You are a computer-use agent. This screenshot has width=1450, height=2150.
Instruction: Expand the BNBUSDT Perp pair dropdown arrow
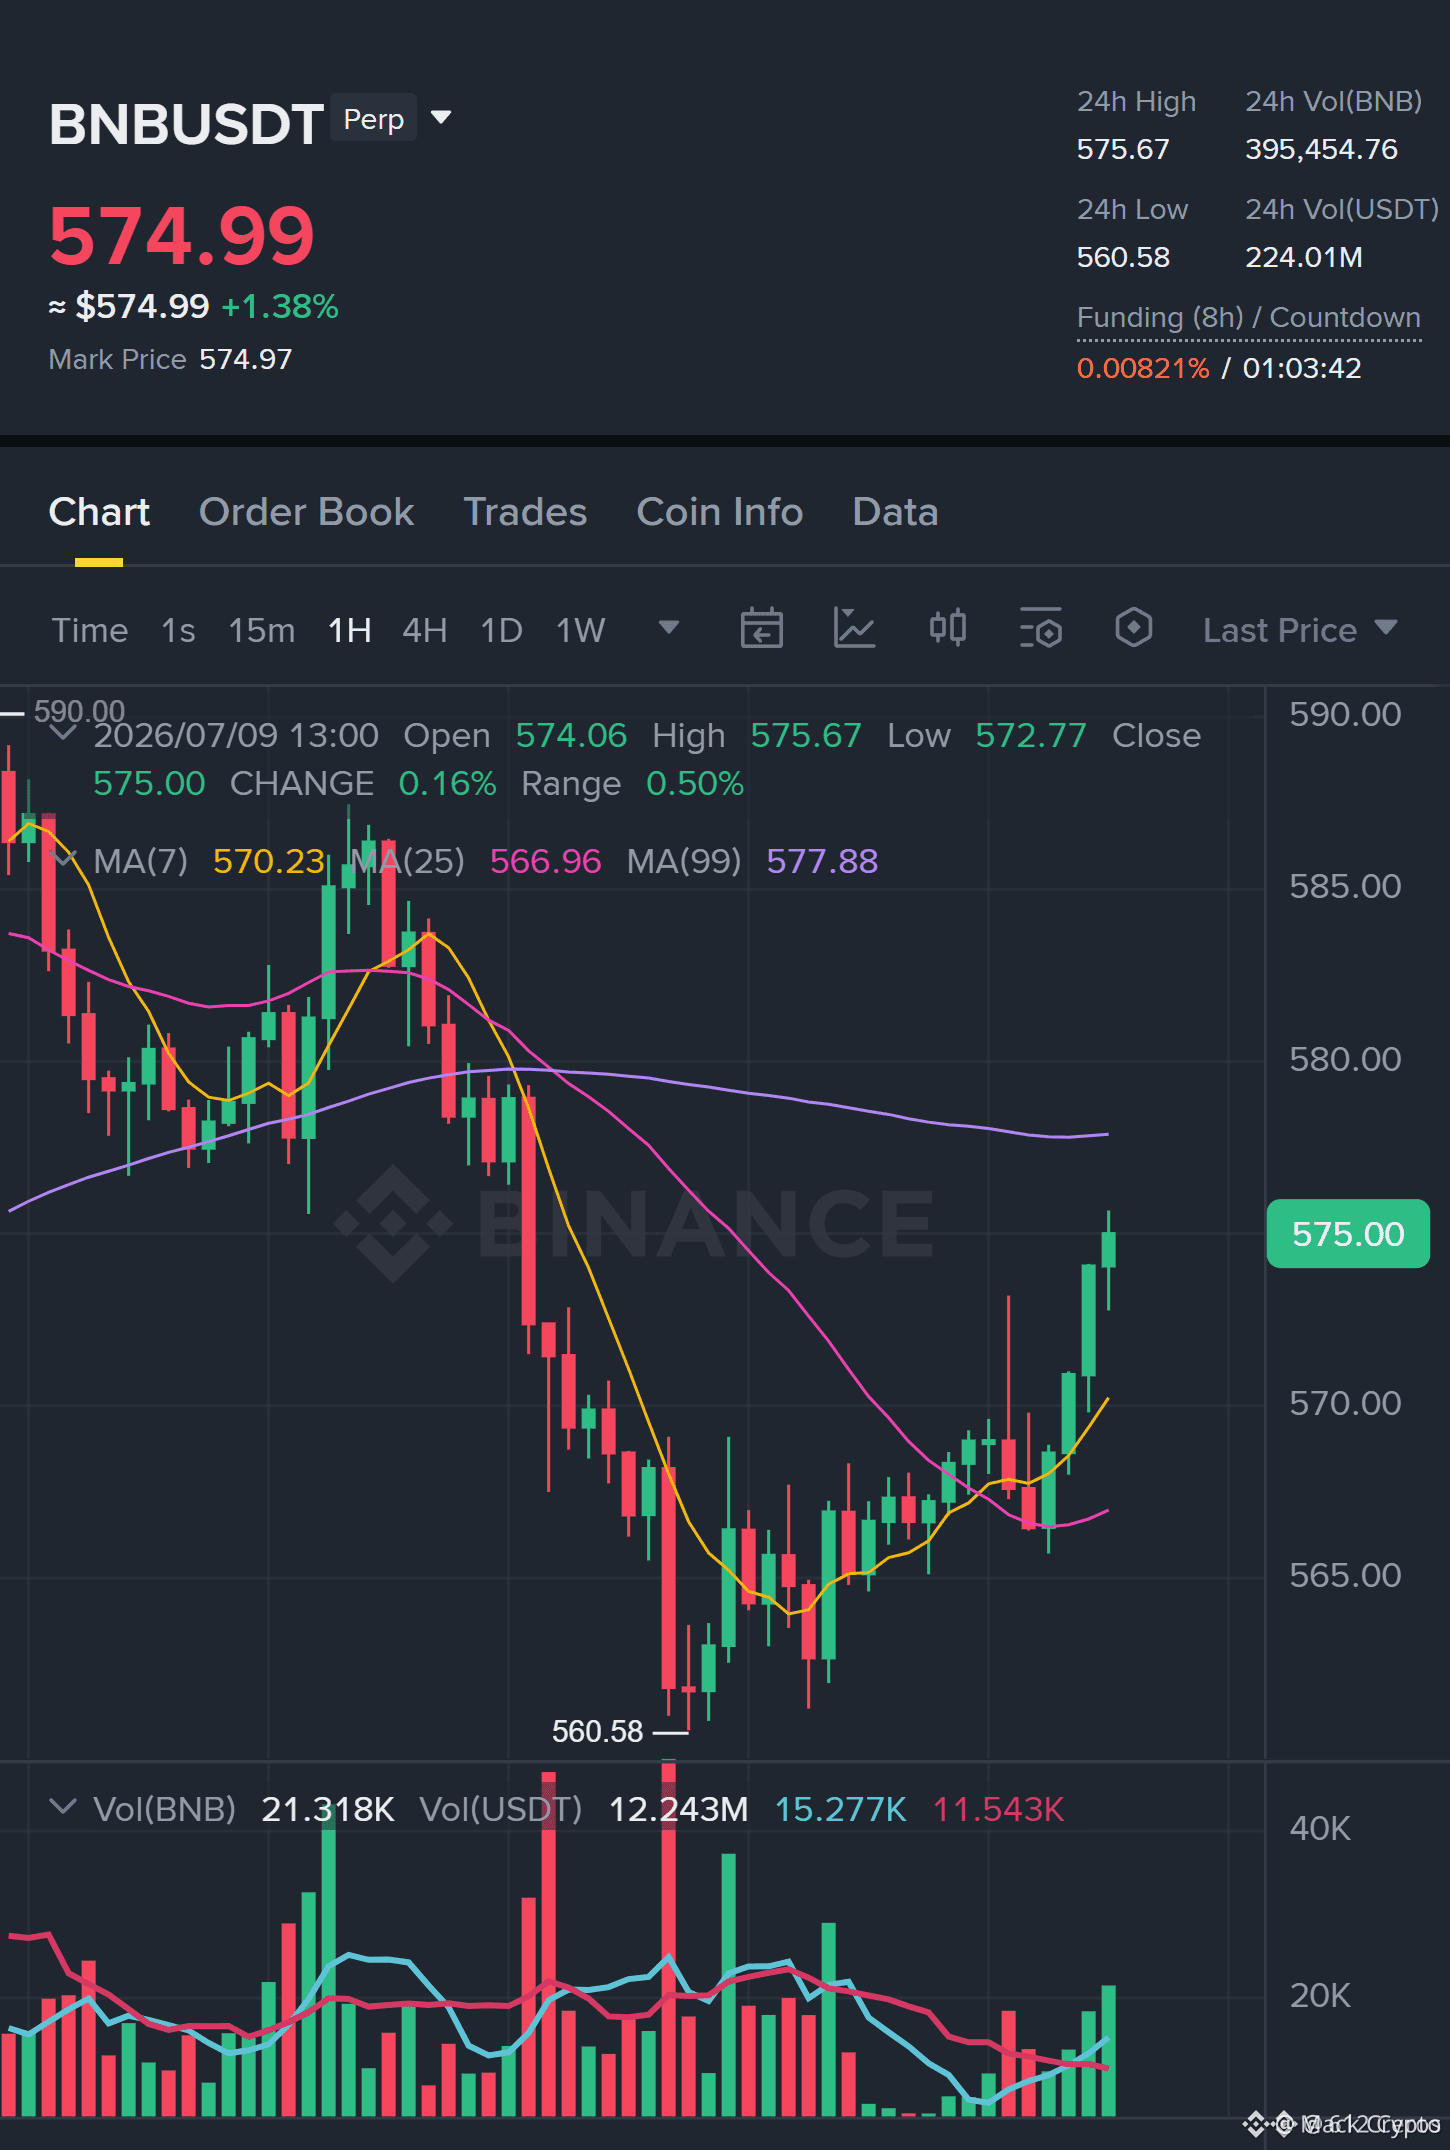click(441, 118)
